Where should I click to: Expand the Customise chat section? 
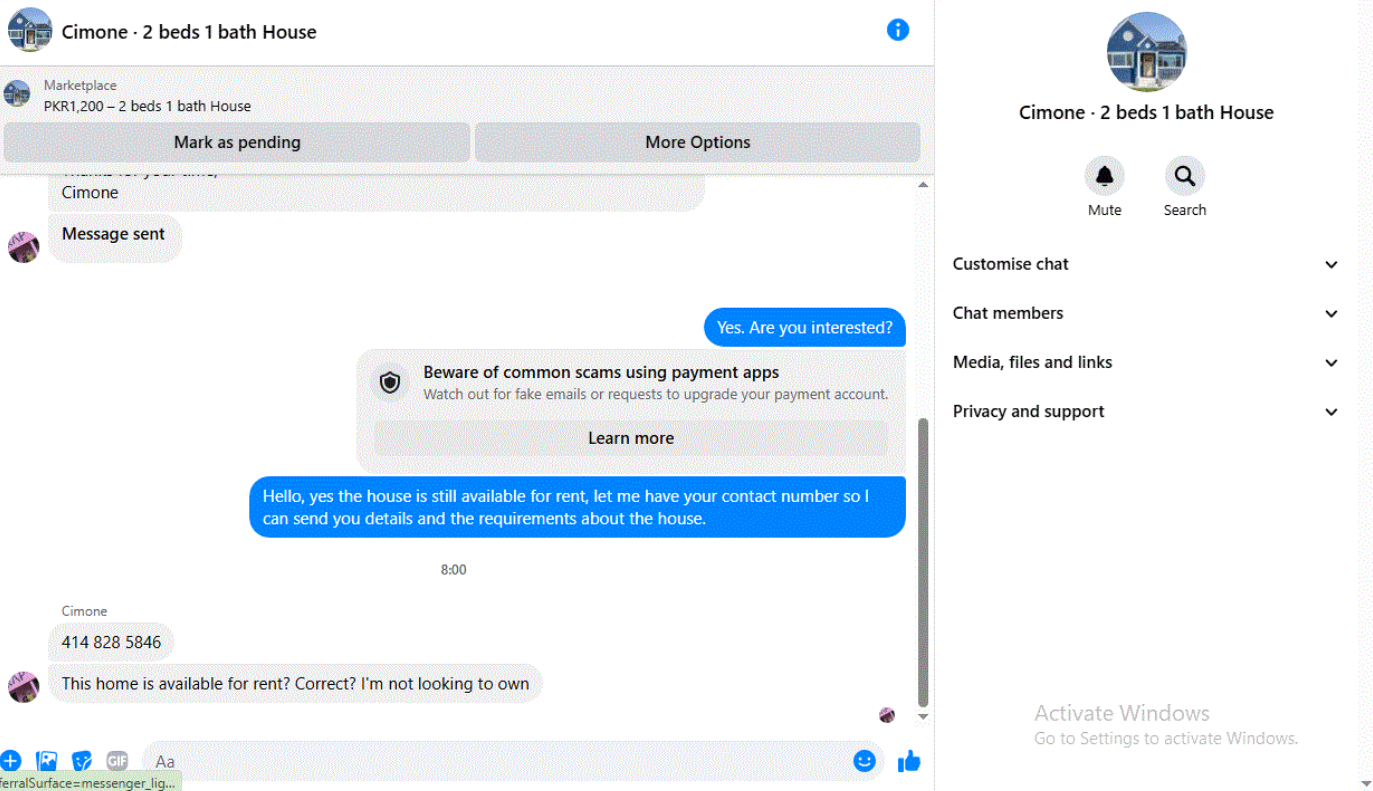[x=1145, y=264]
